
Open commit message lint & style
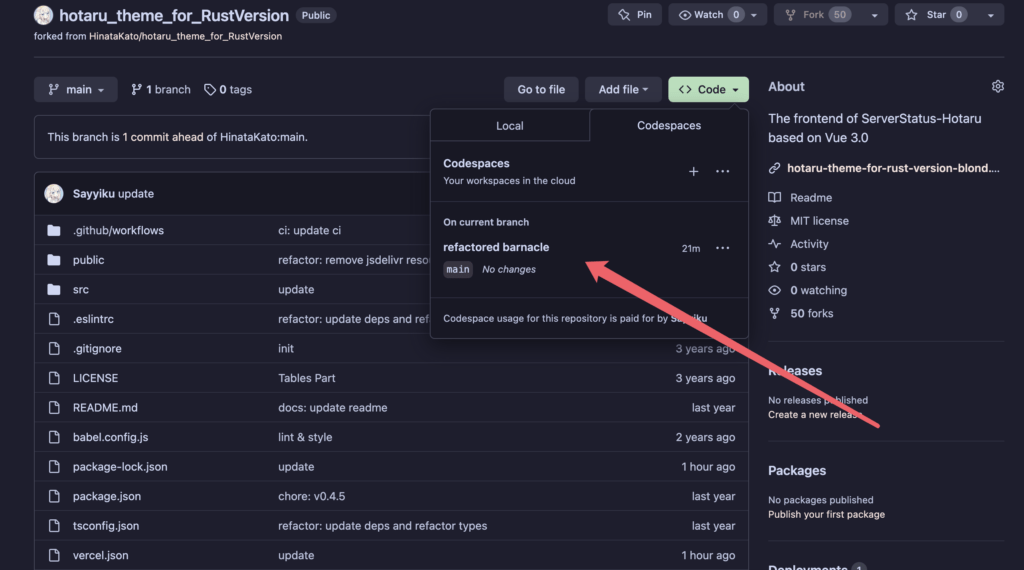(x=305, y=437)
